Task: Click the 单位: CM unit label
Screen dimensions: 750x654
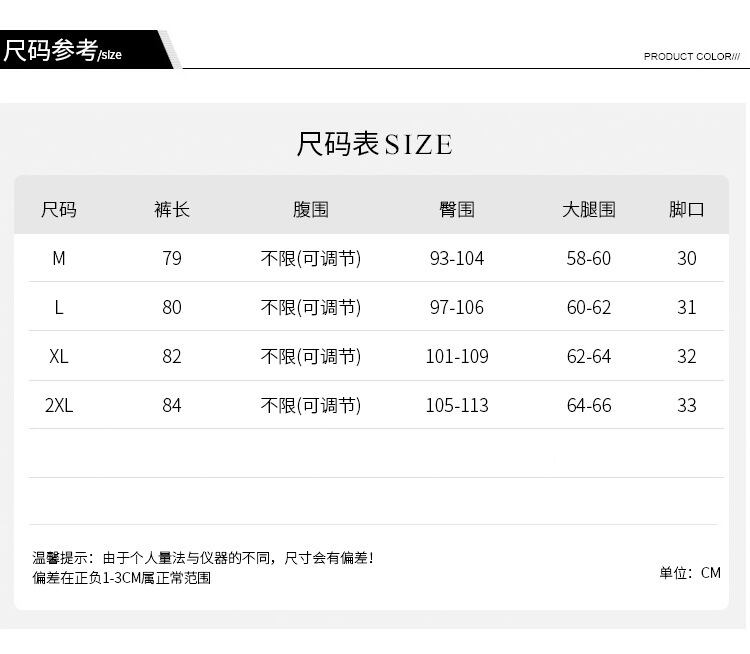Action: (690, 573)
